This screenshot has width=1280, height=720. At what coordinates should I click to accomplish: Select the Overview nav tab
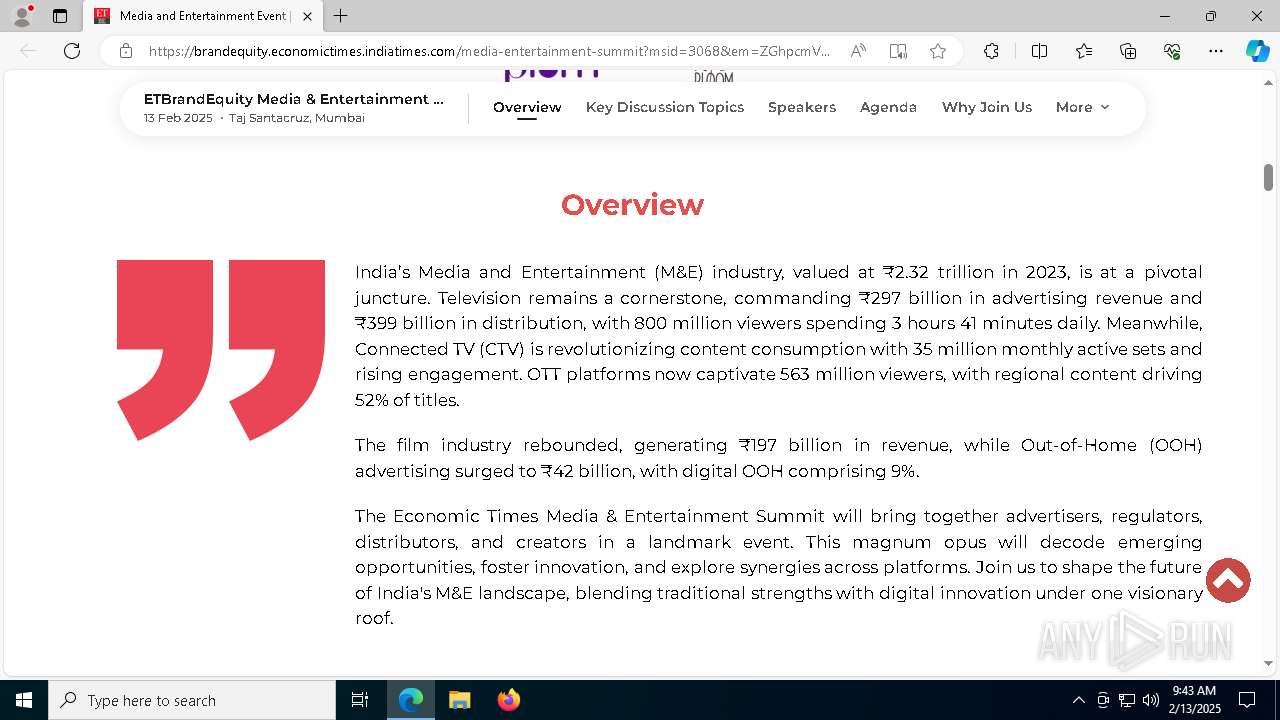click(527, 107)
